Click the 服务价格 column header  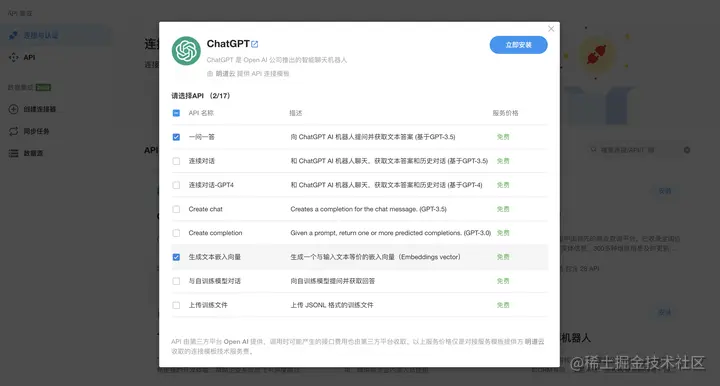point(506,113)
